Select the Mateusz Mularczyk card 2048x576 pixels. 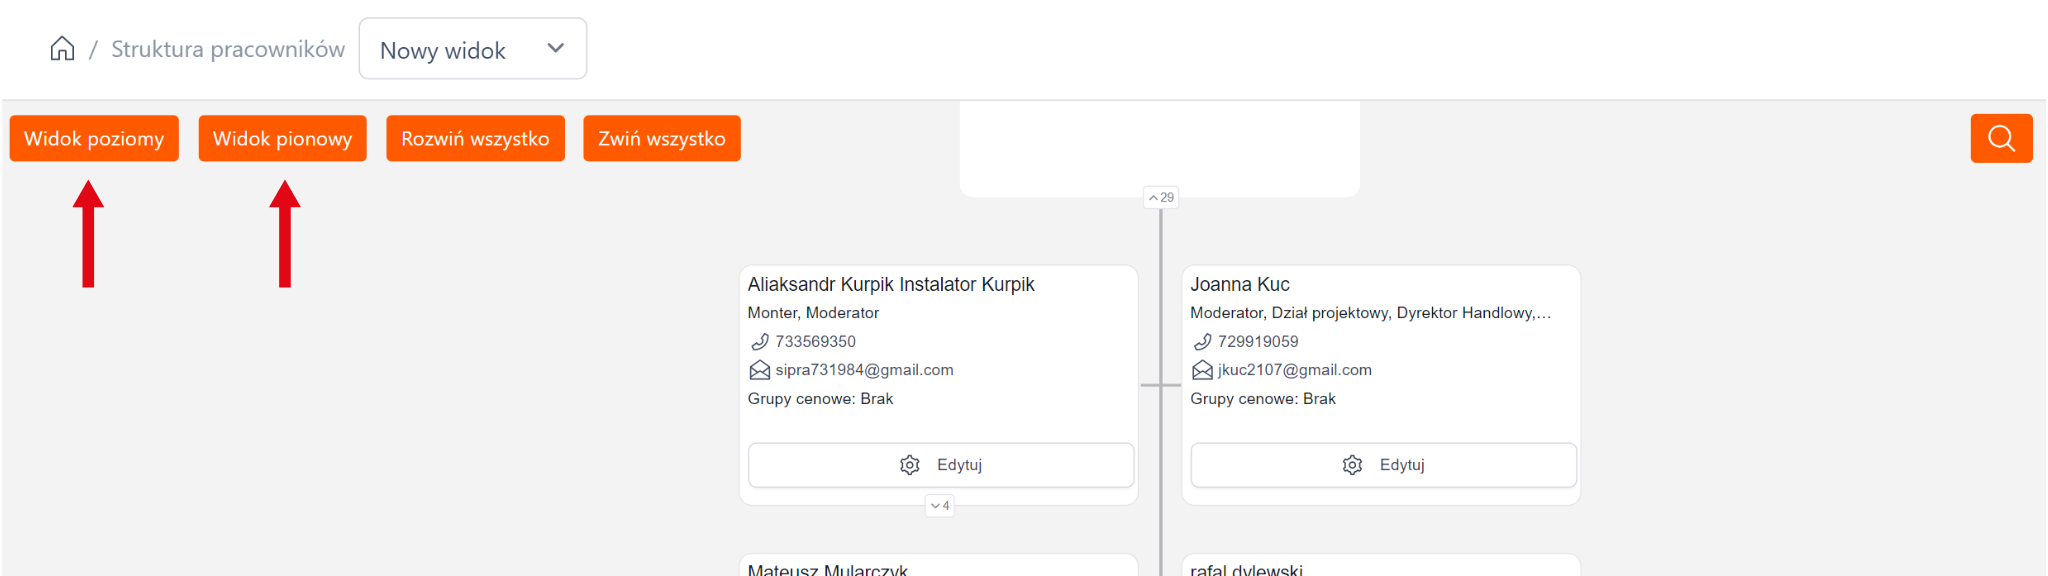point(938,567)
